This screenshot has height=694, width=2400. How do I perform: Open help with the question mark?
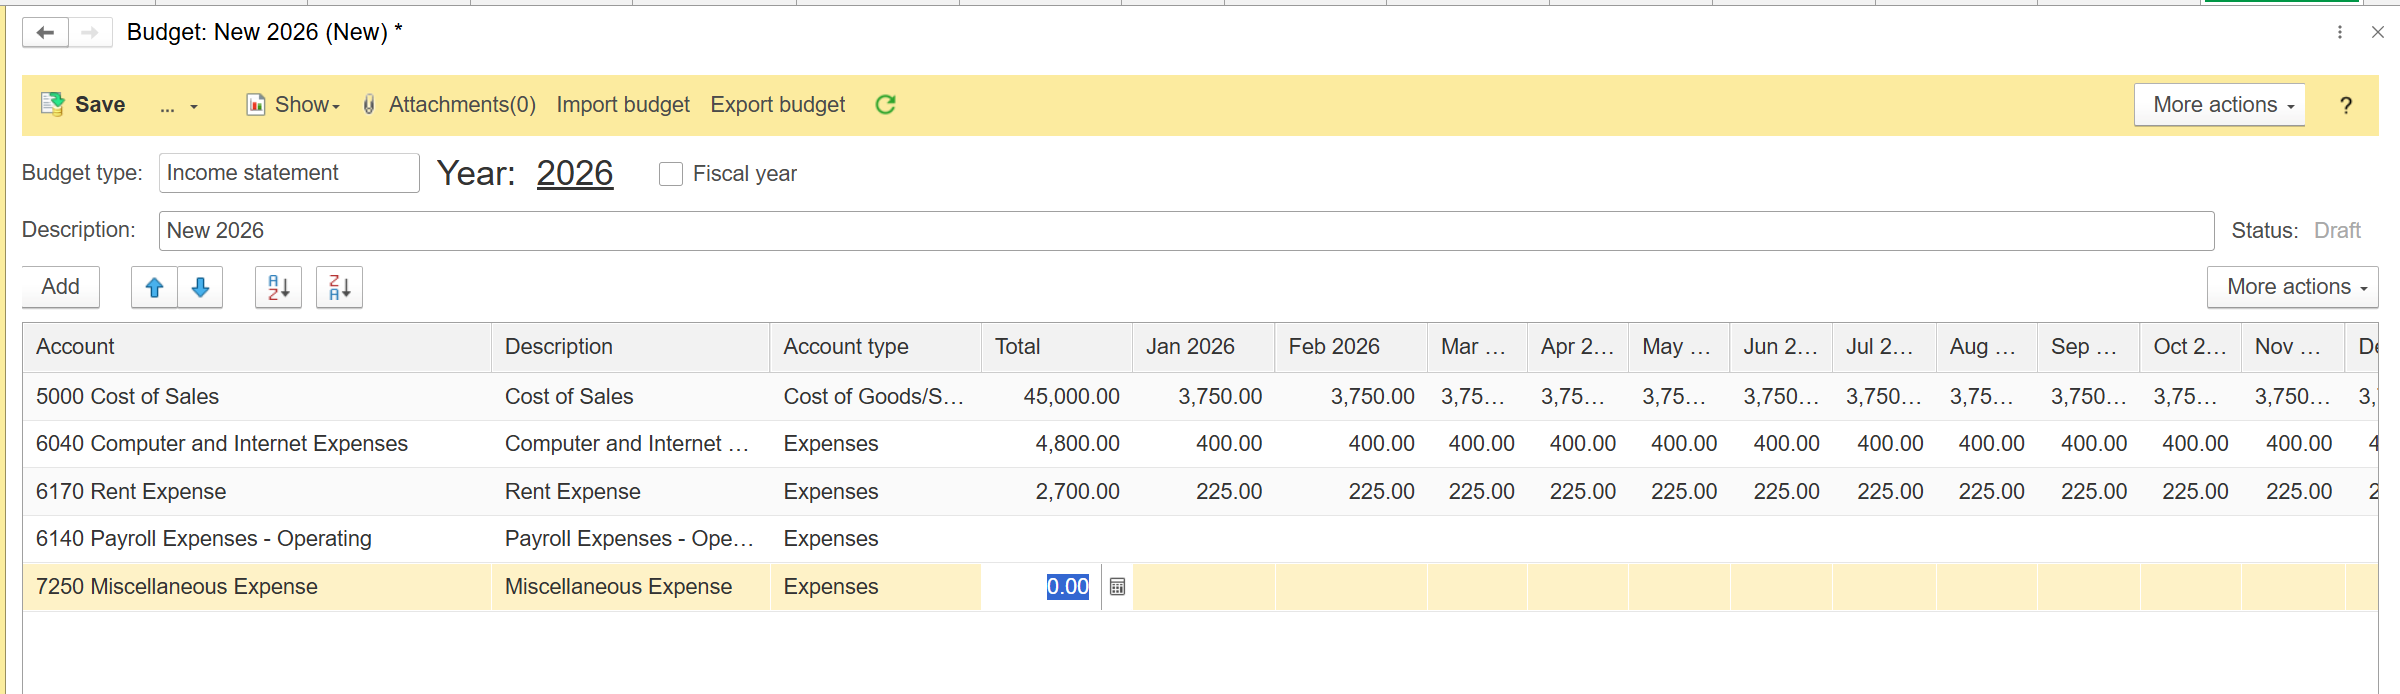click(x=2345, y=105)
